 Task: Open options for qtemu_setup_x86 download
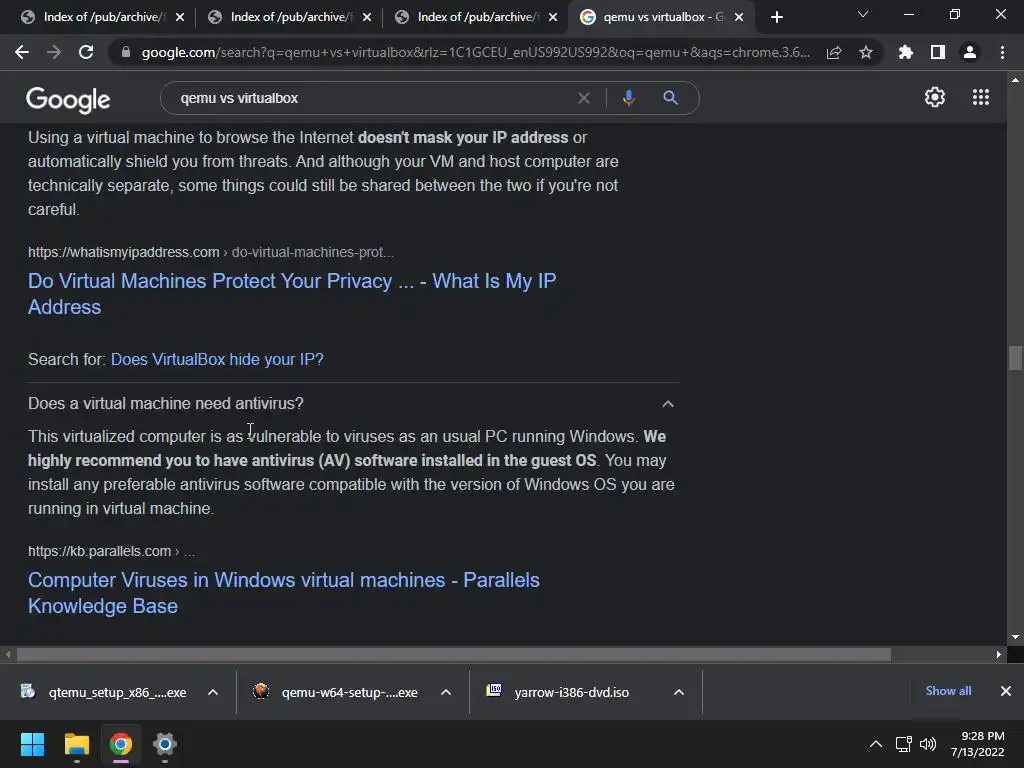[x=213, y=692]
